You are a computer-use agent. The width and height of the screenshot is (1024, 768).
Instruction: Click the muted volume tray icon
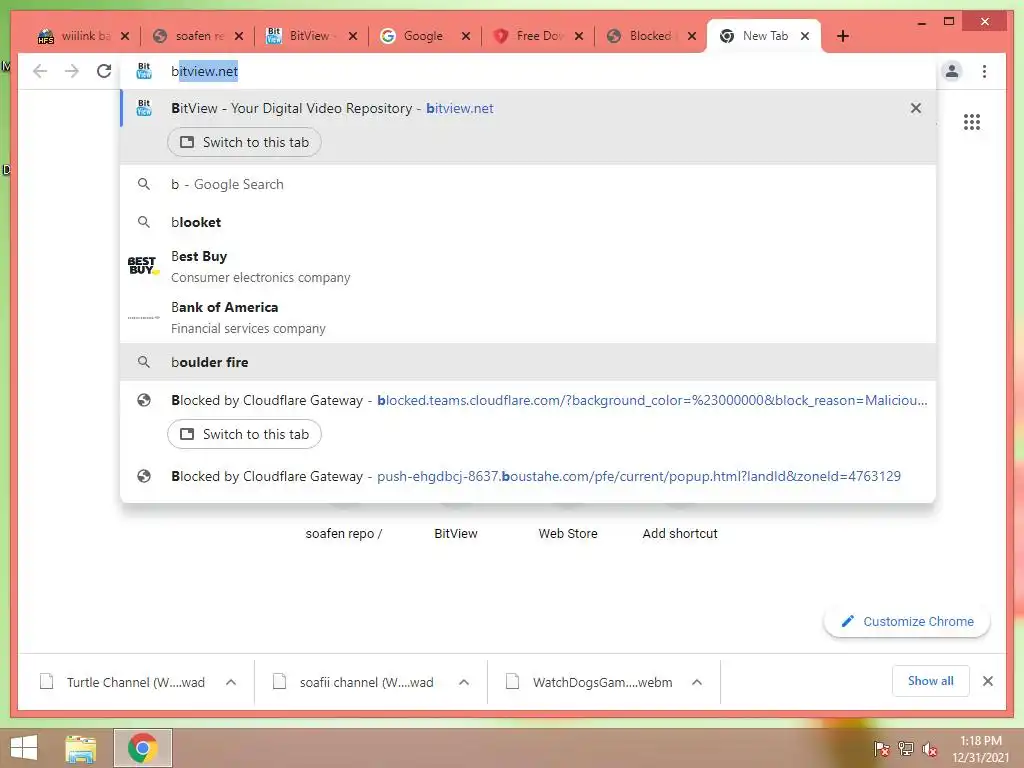(929, 748)
